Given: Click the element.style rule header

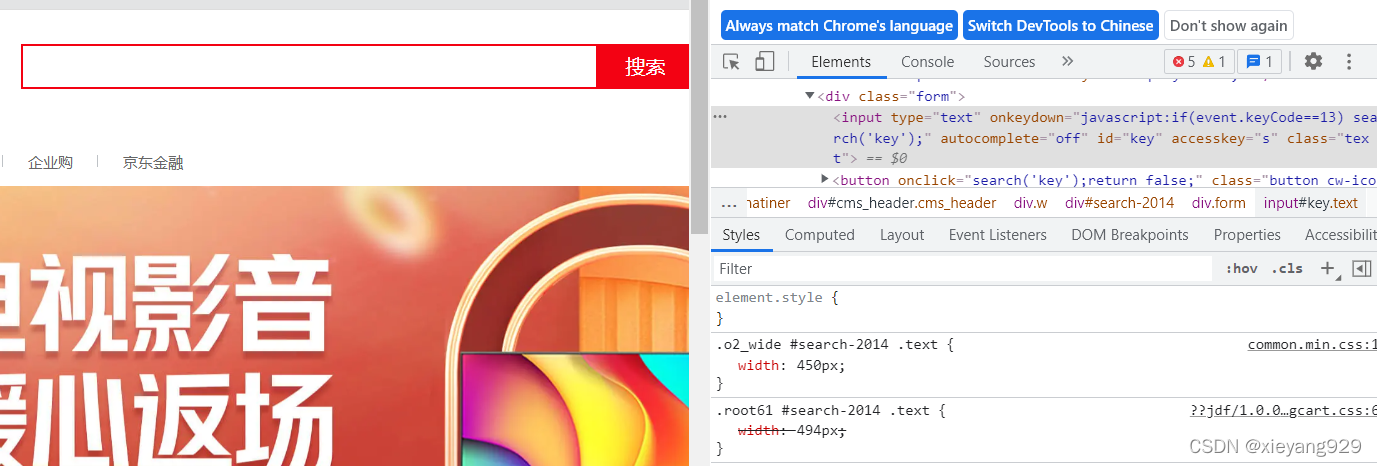Looking at the screenshot, I should [778, 298].
